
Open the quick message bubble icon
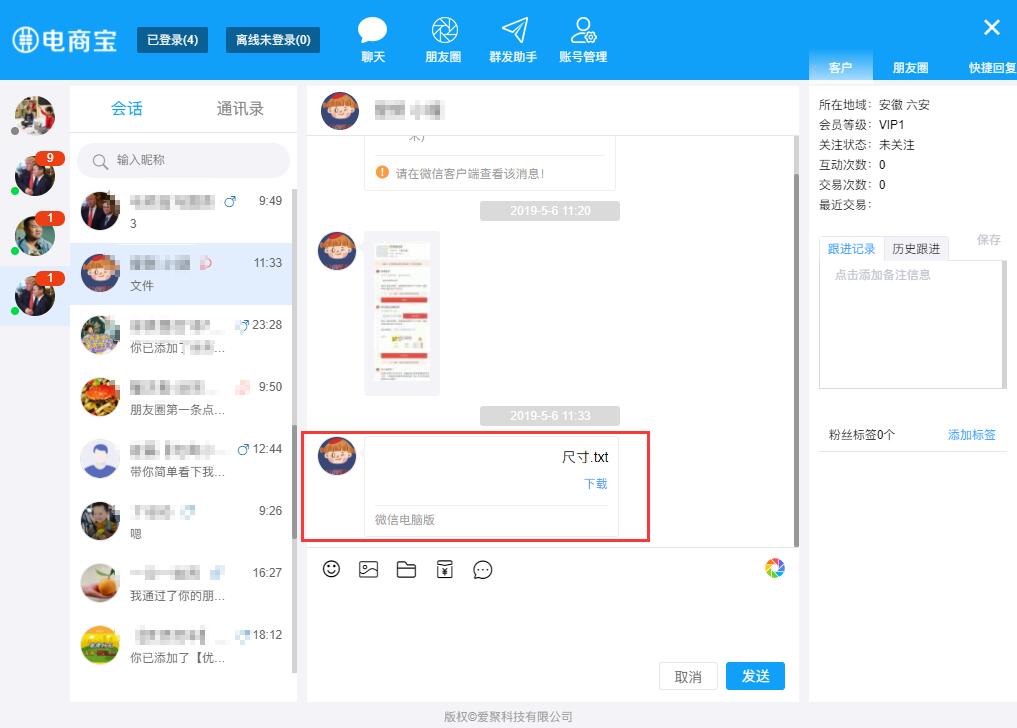[x=483, y=569]
